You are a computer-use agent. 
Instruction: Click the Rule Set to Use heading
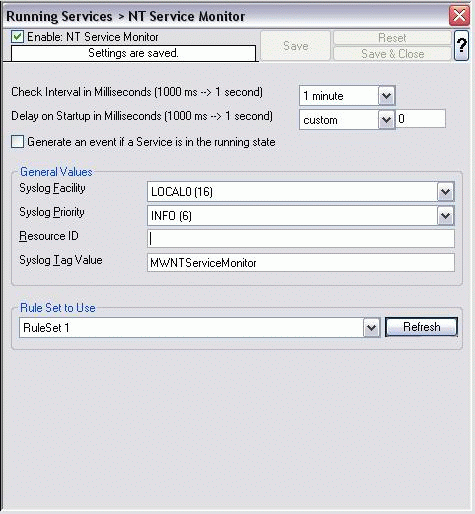pos(58,308)
